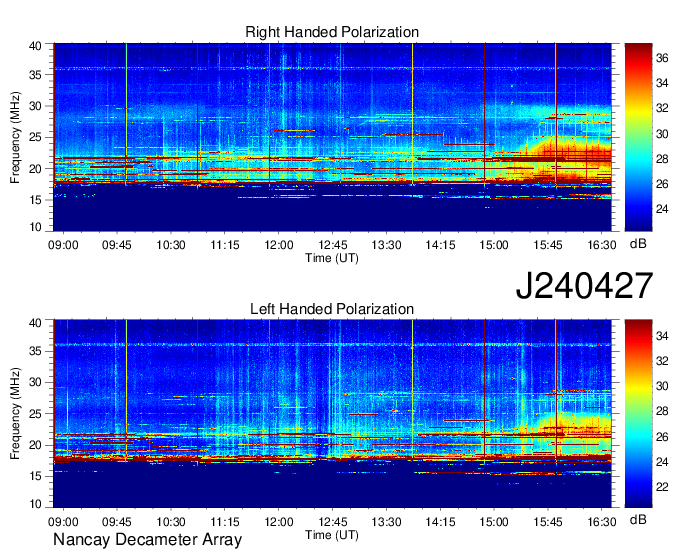Click 13:30 tick under Left Handed plot

coord(386,522)
